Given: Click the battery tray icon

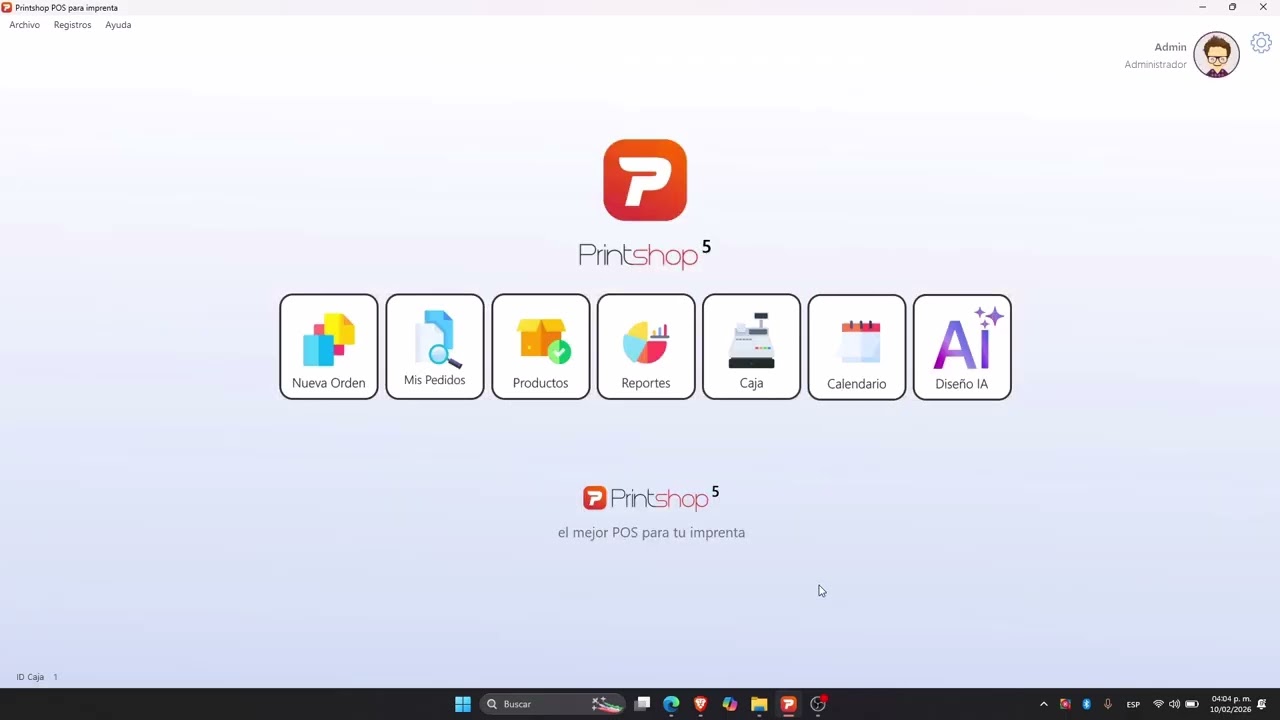Looking at the screenshot, I should pyautogui.click(x=1192, y=704).
